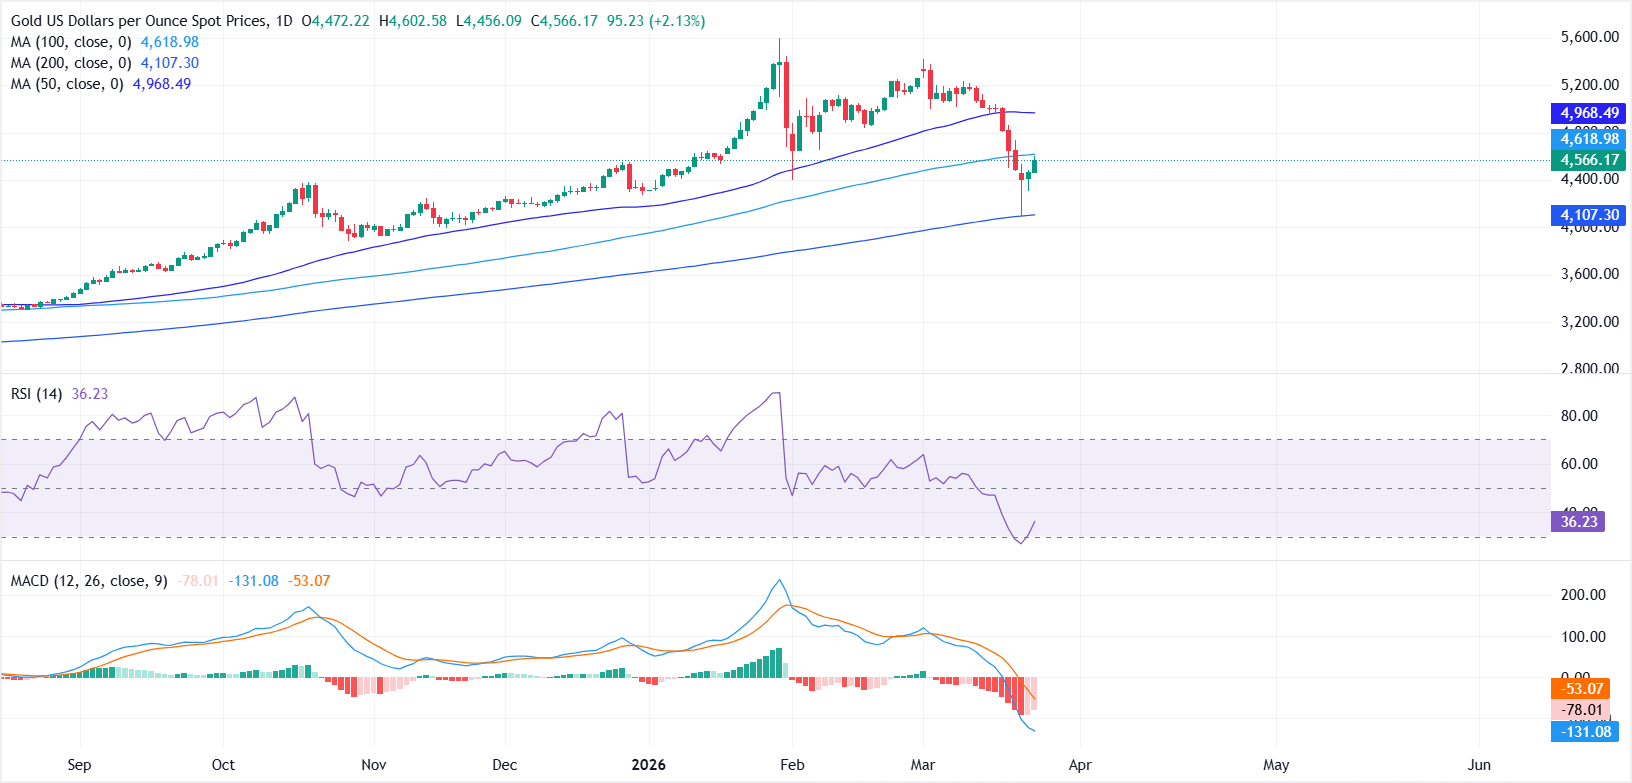1632x783 pixels.
Task: Click the green 4,566.17 current price tag
Action: tap(1589, 160)
